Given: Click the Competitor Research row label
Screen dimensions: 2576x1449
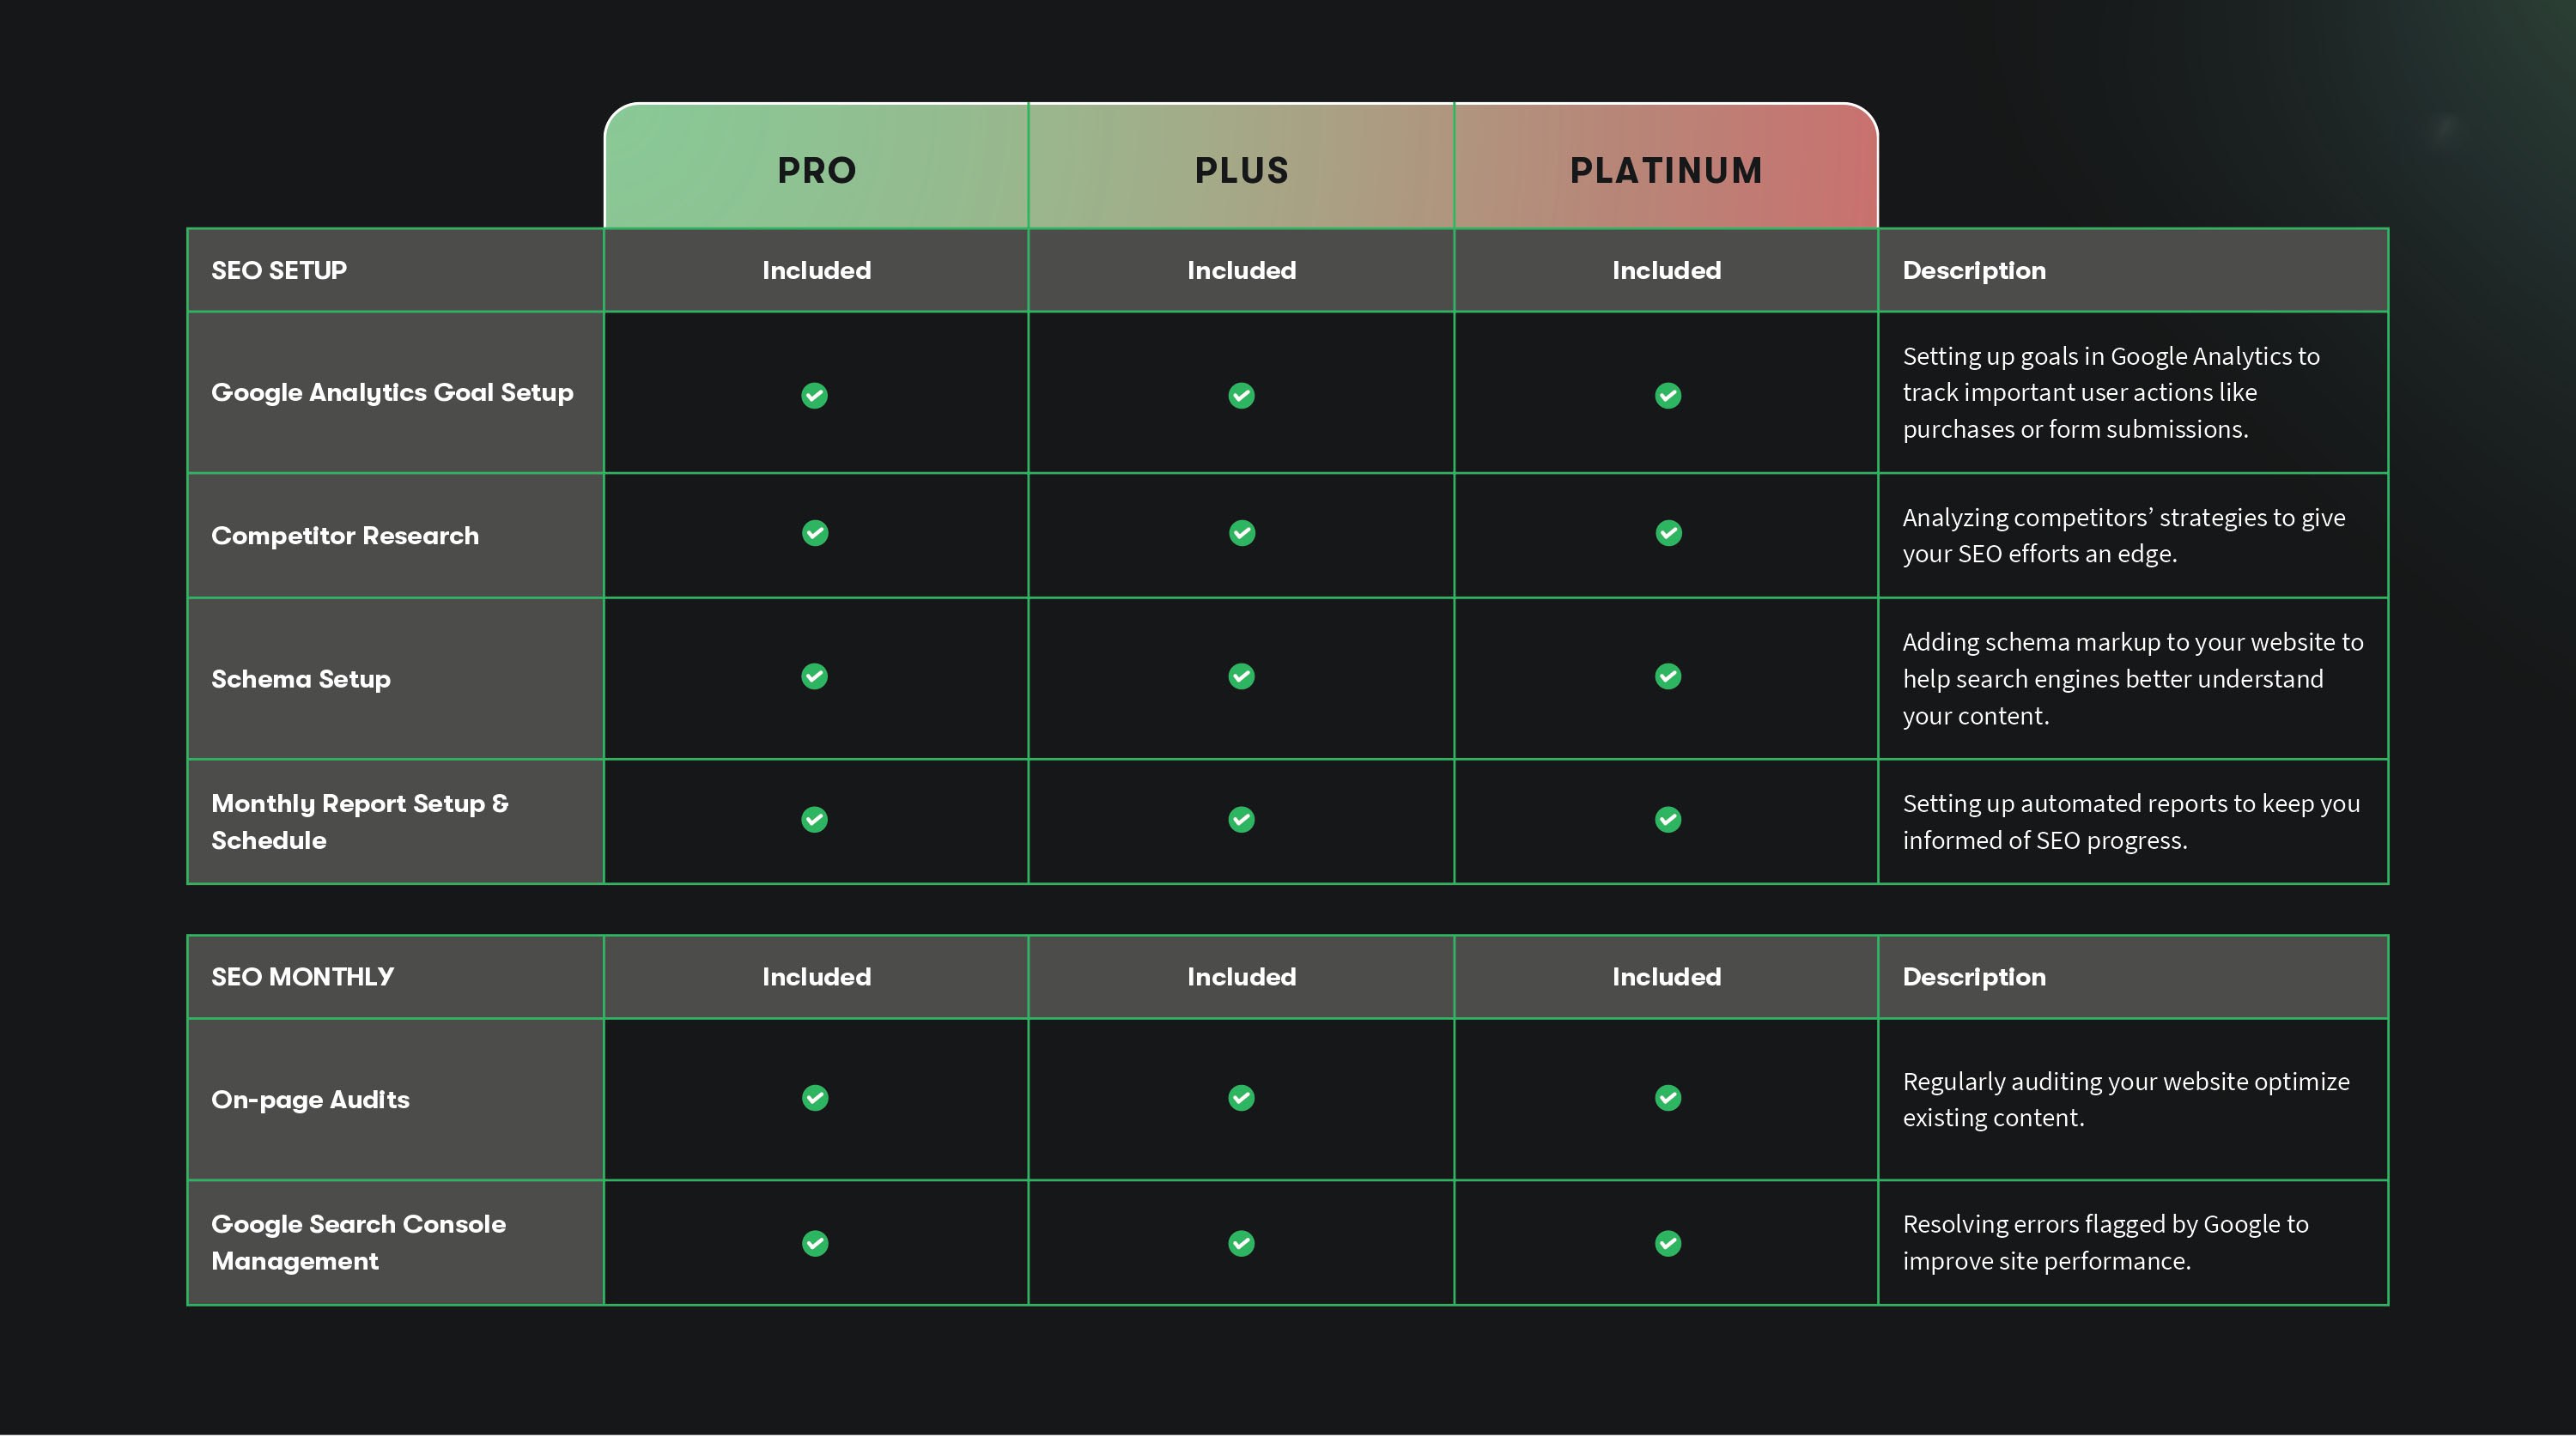Looking at the screenshot, I should point(345,536).
